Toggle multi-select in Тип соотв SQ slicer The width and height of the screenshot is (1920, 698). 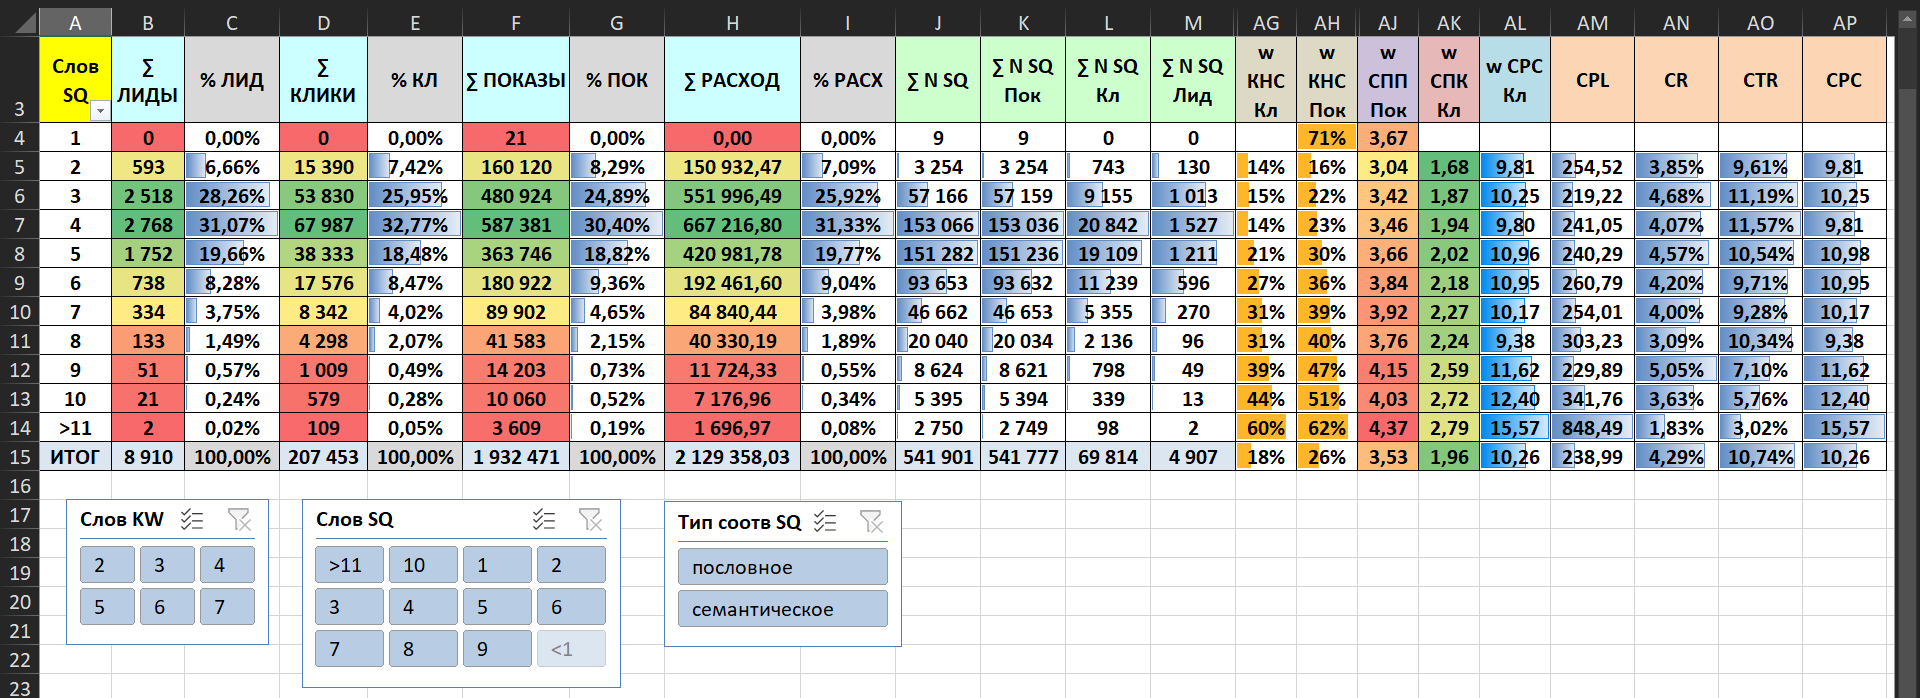tap(825, 522)
